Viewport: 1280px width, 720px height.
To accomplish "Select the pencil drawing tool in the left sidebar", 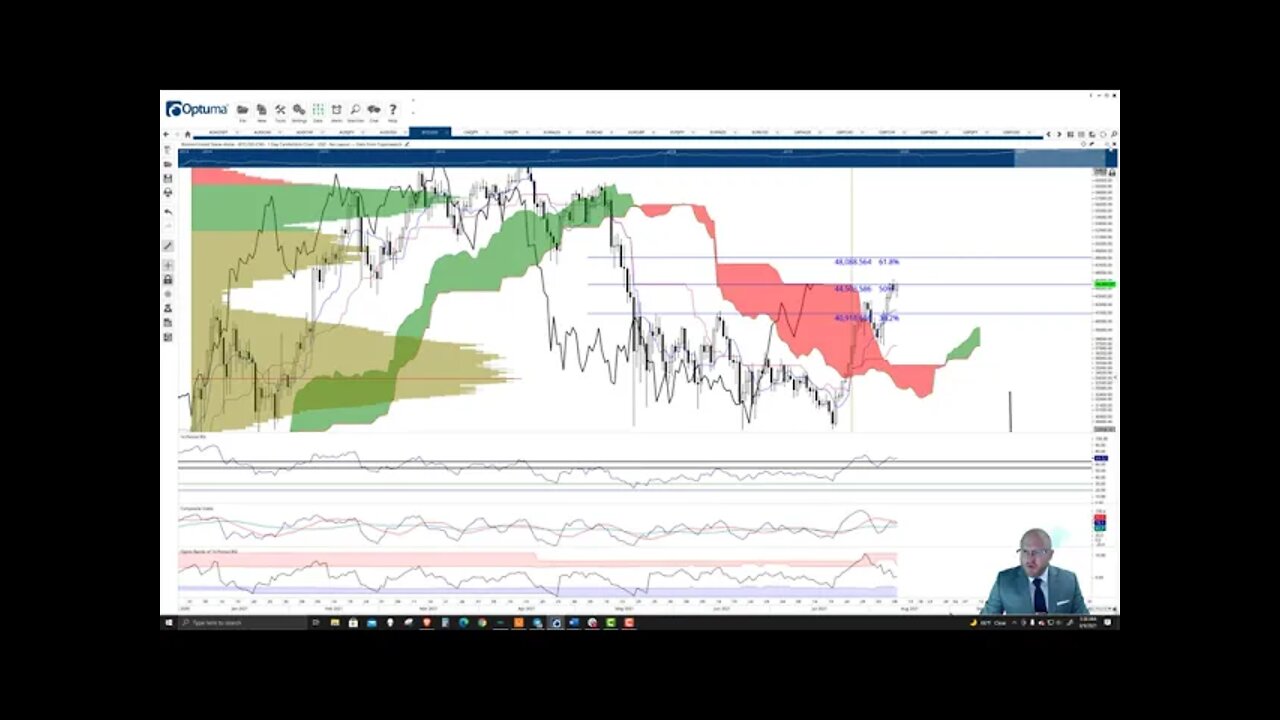I will [x=167, y=246].
